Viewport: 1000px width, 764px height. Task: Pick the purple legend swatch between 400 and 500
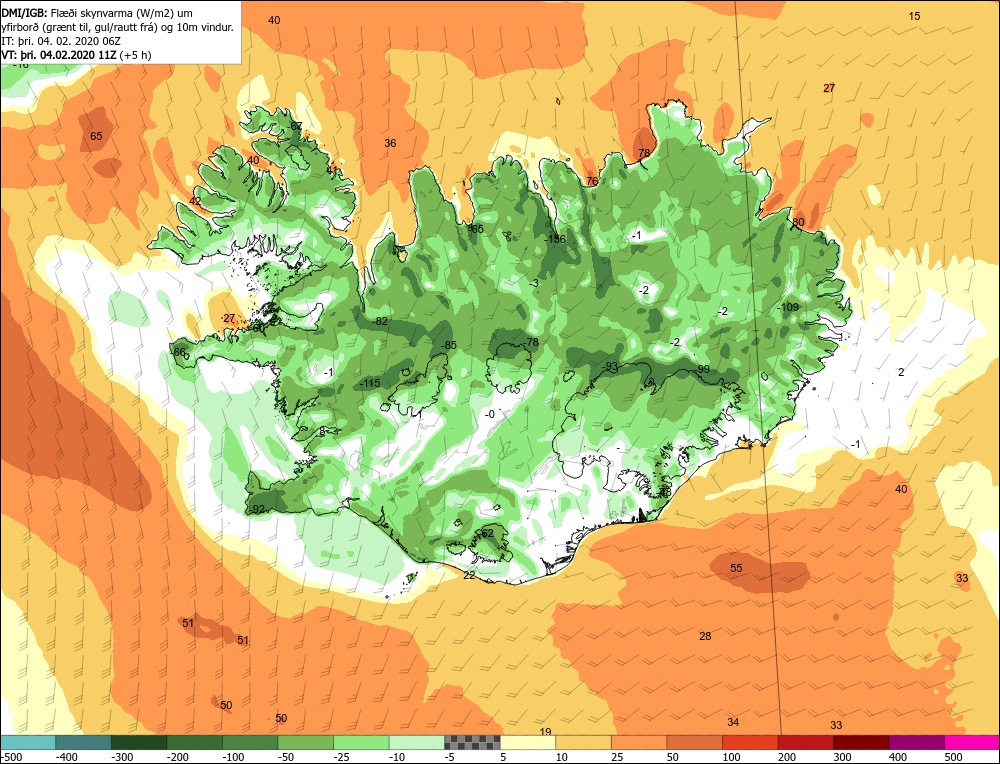[x=916, y=742]
